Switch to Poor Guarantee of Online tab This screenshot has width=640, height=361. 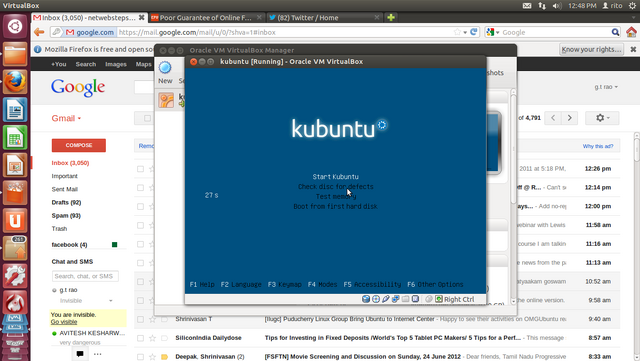pyautogui.click(x=206, y=18)
